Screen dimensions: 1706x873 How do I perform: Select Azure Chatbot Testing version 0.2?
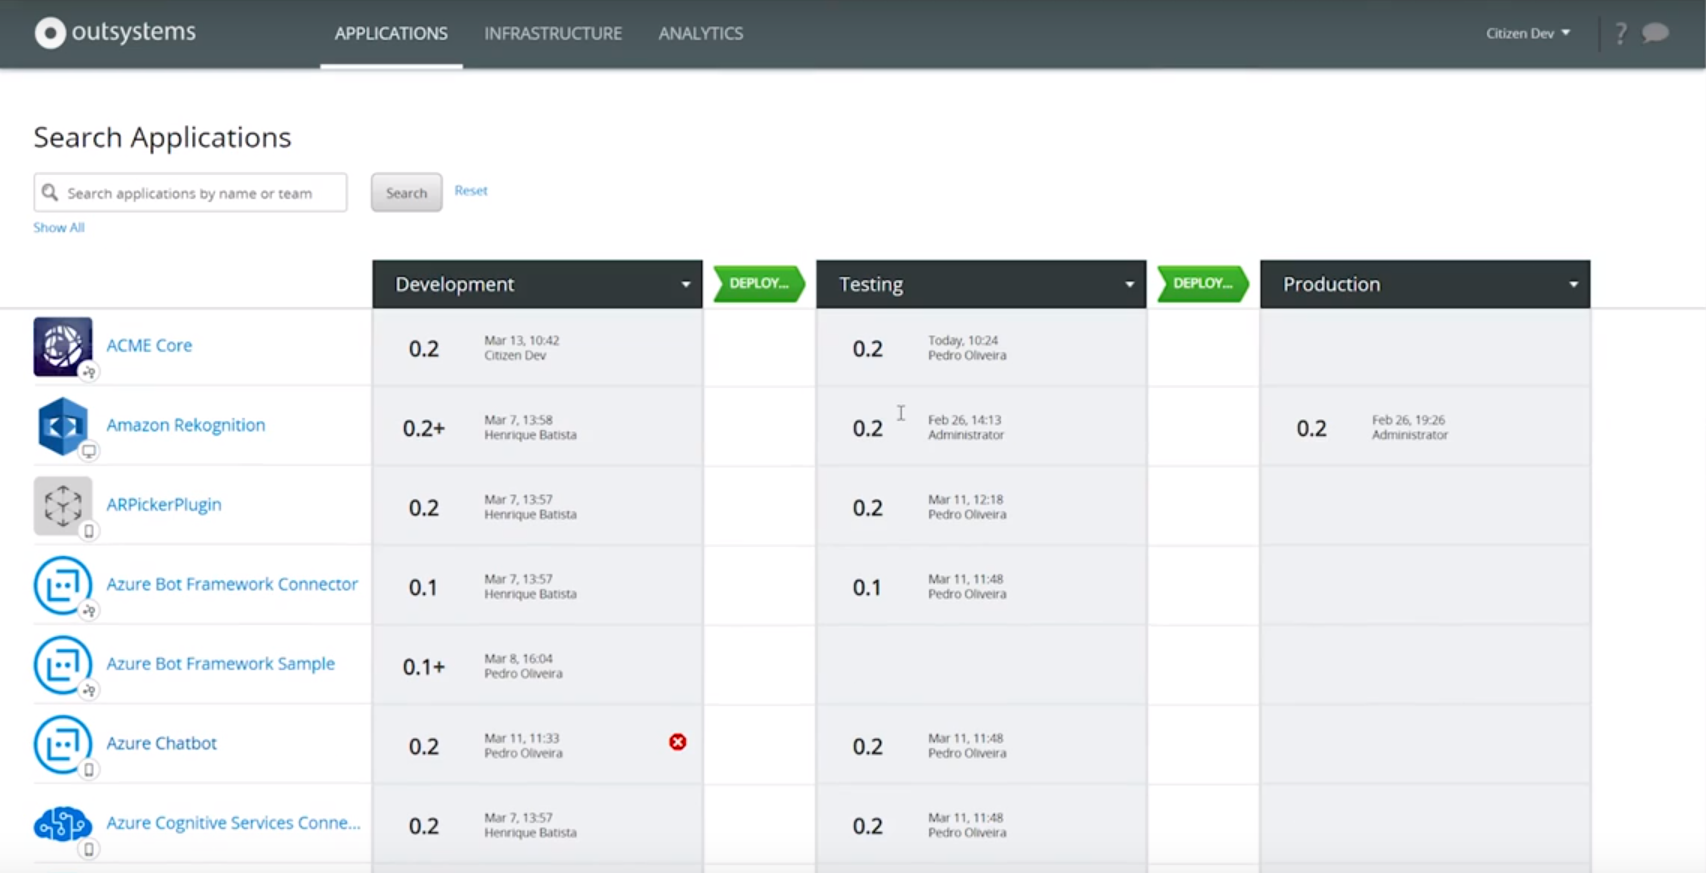[x=868, y=747]
